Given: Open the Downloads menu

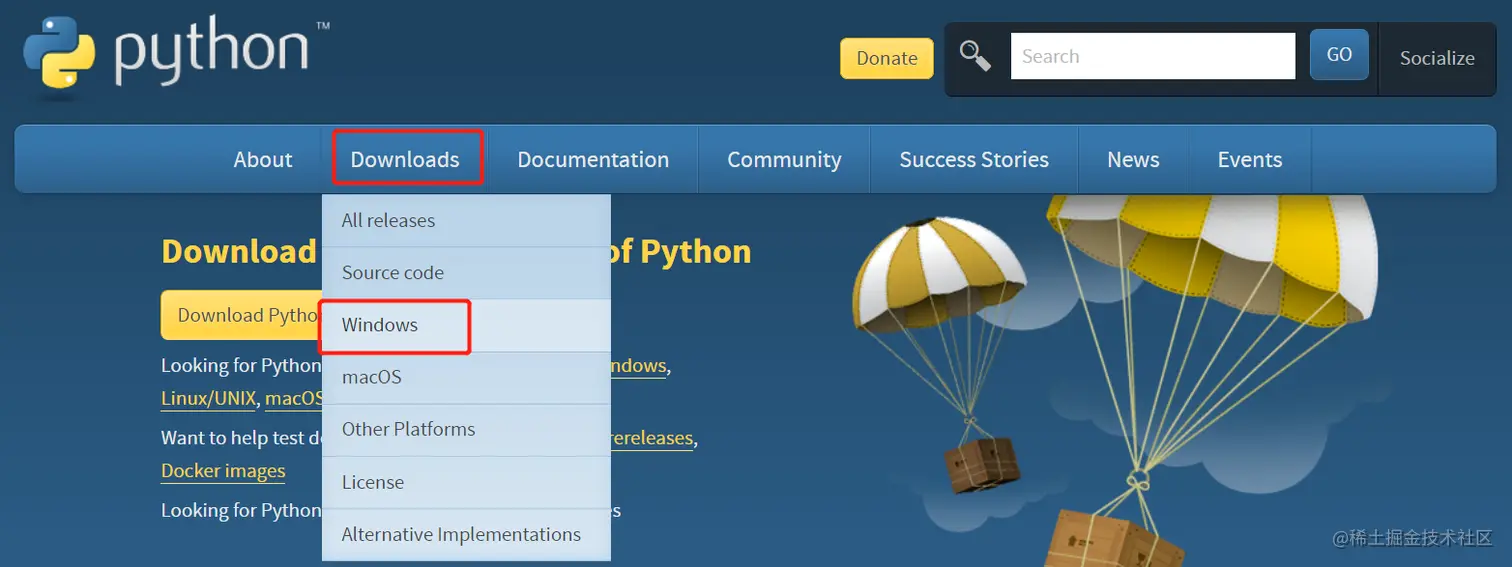Looking at the screenshot, I should 405,159.
